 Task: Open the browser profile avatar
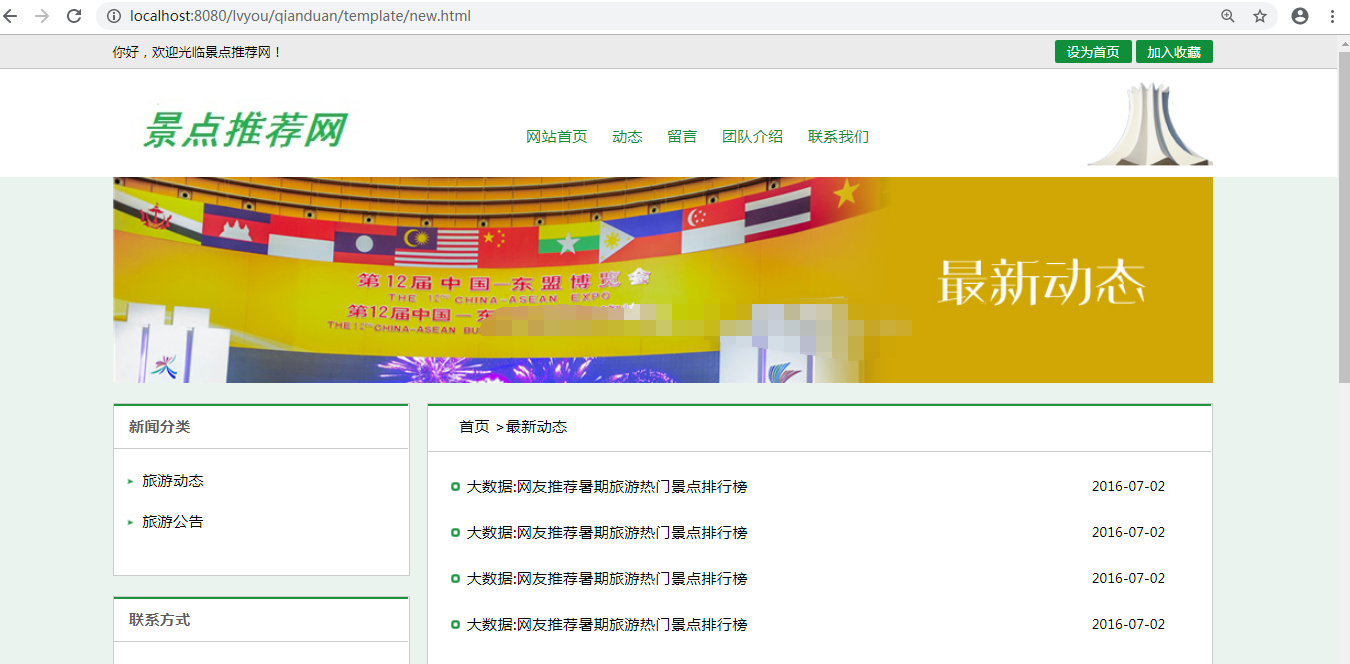tap(1300, 16)
